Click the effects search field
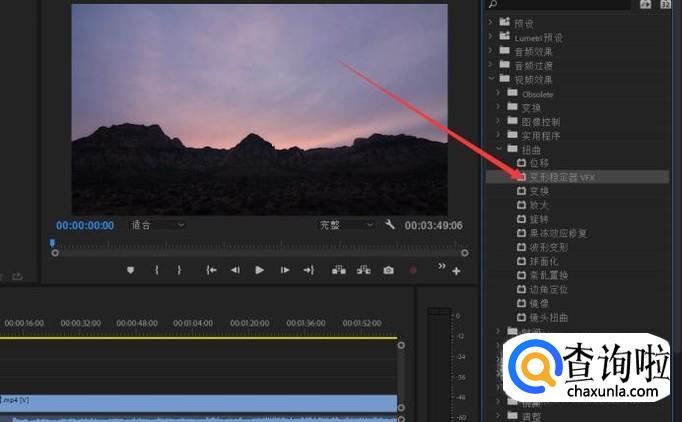The image size is (682, 422). coord(560,5)
